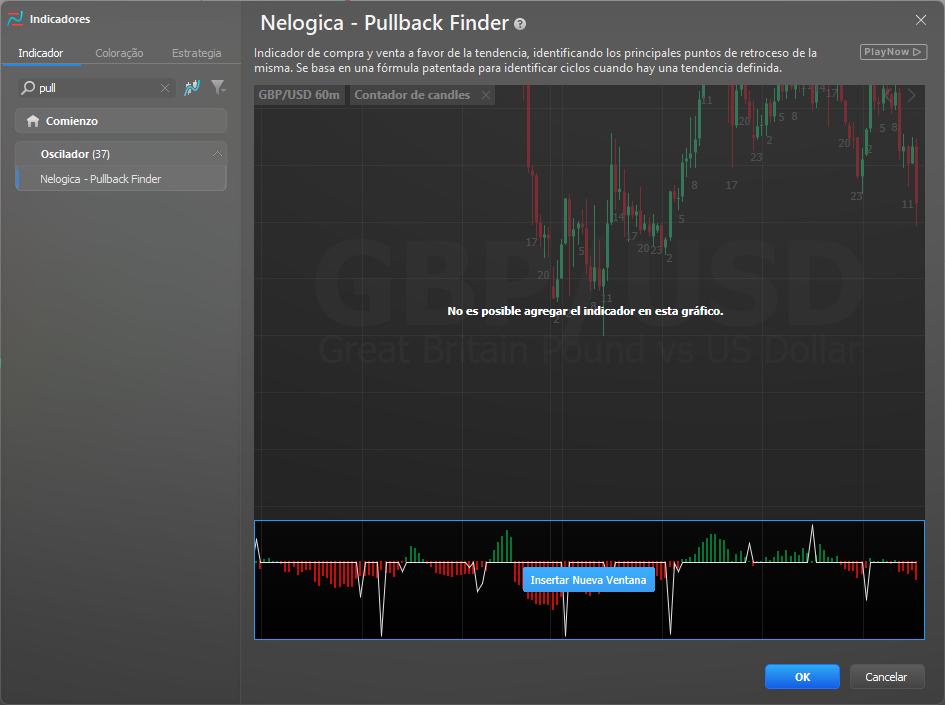Open the help question mark icon

(520, 24)
